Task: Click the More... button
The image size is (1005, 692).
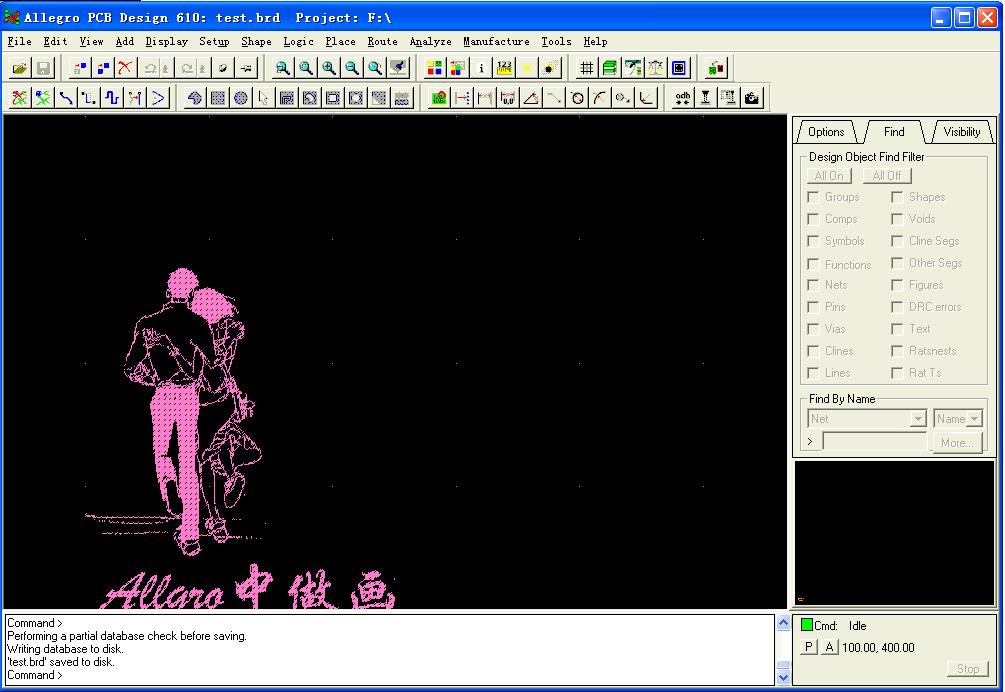Action: [x=957, y=443]
